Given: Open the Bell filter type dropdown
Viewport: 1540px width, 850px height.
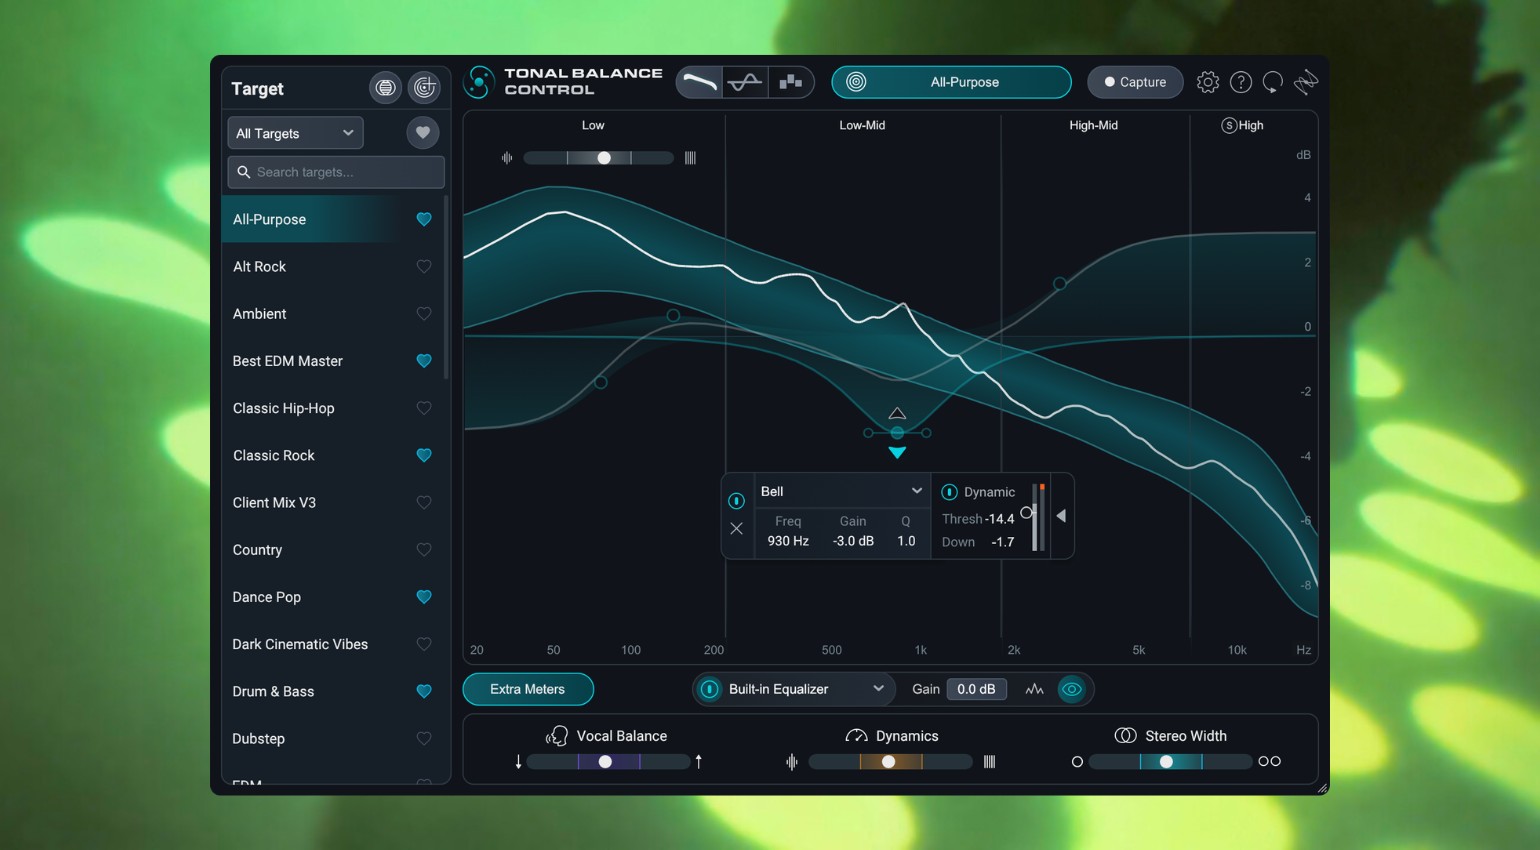Looking at the screenshot, I should click(840, 490).
